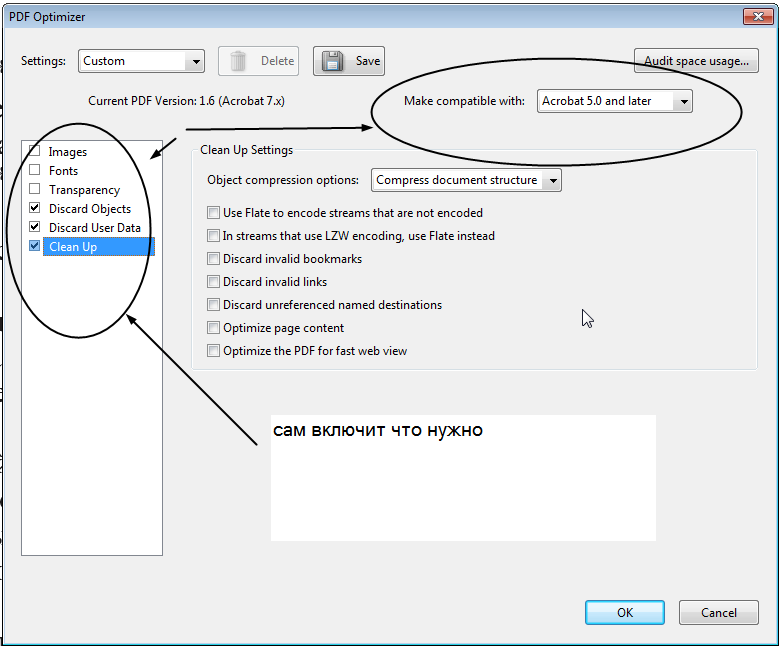779x646 pixels.
Task: Enable the Images panel checkbox
Action: tap(34, 150)
